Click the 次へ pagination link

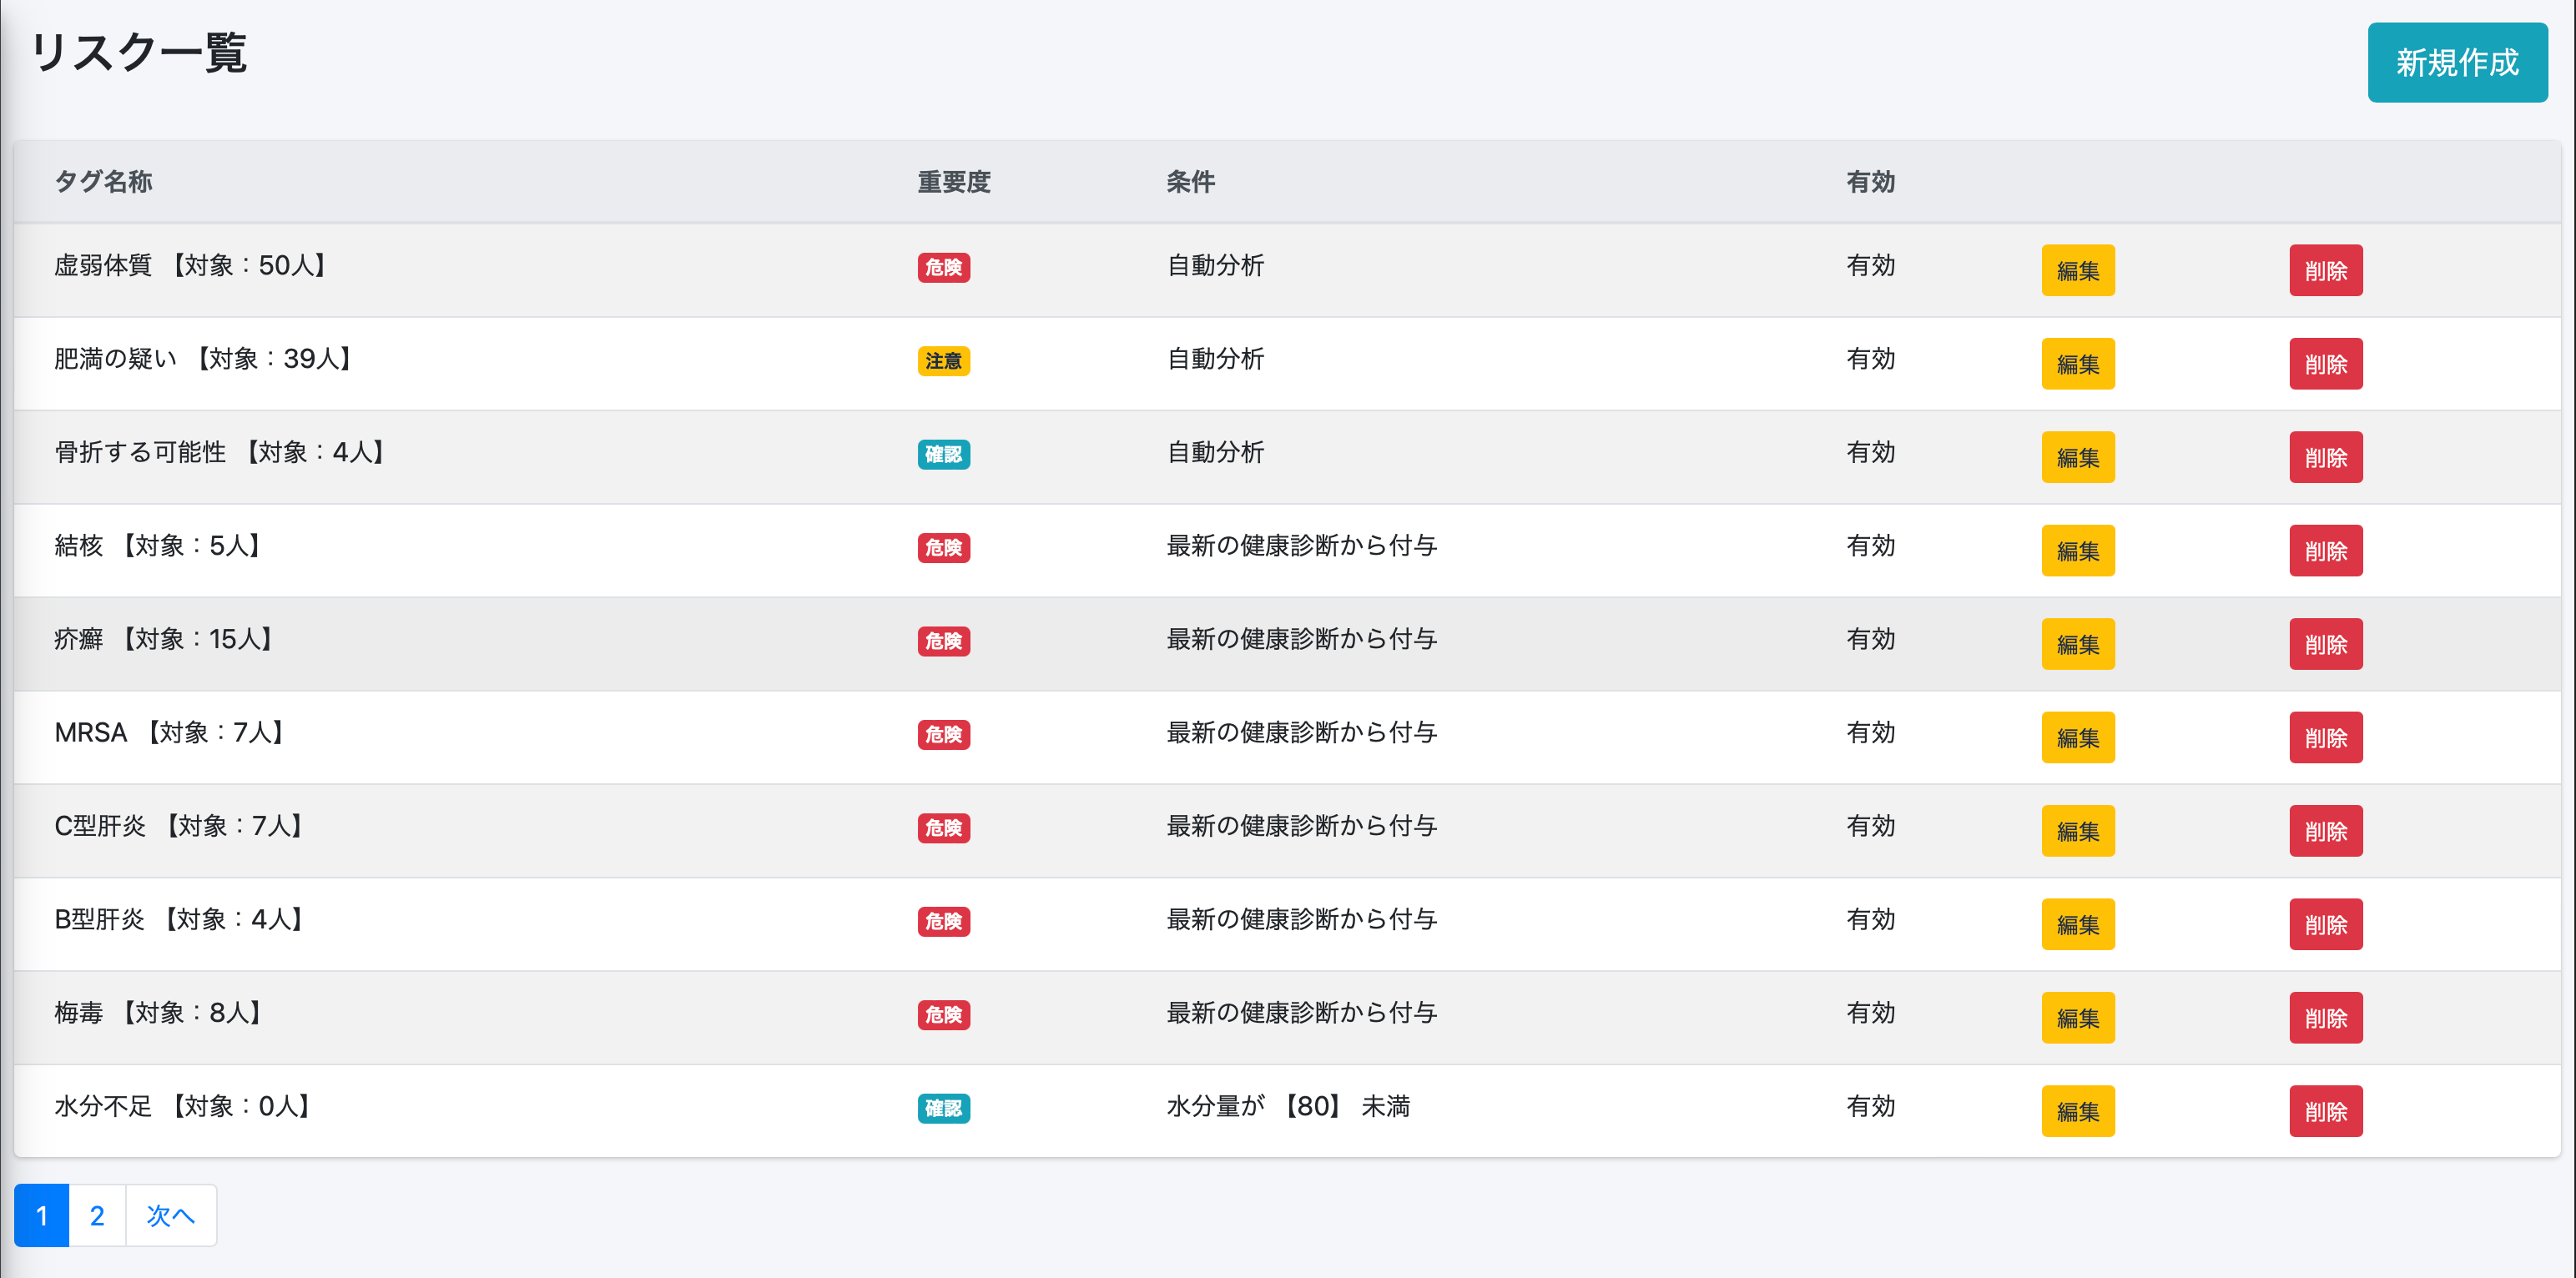pos(170,1215)
